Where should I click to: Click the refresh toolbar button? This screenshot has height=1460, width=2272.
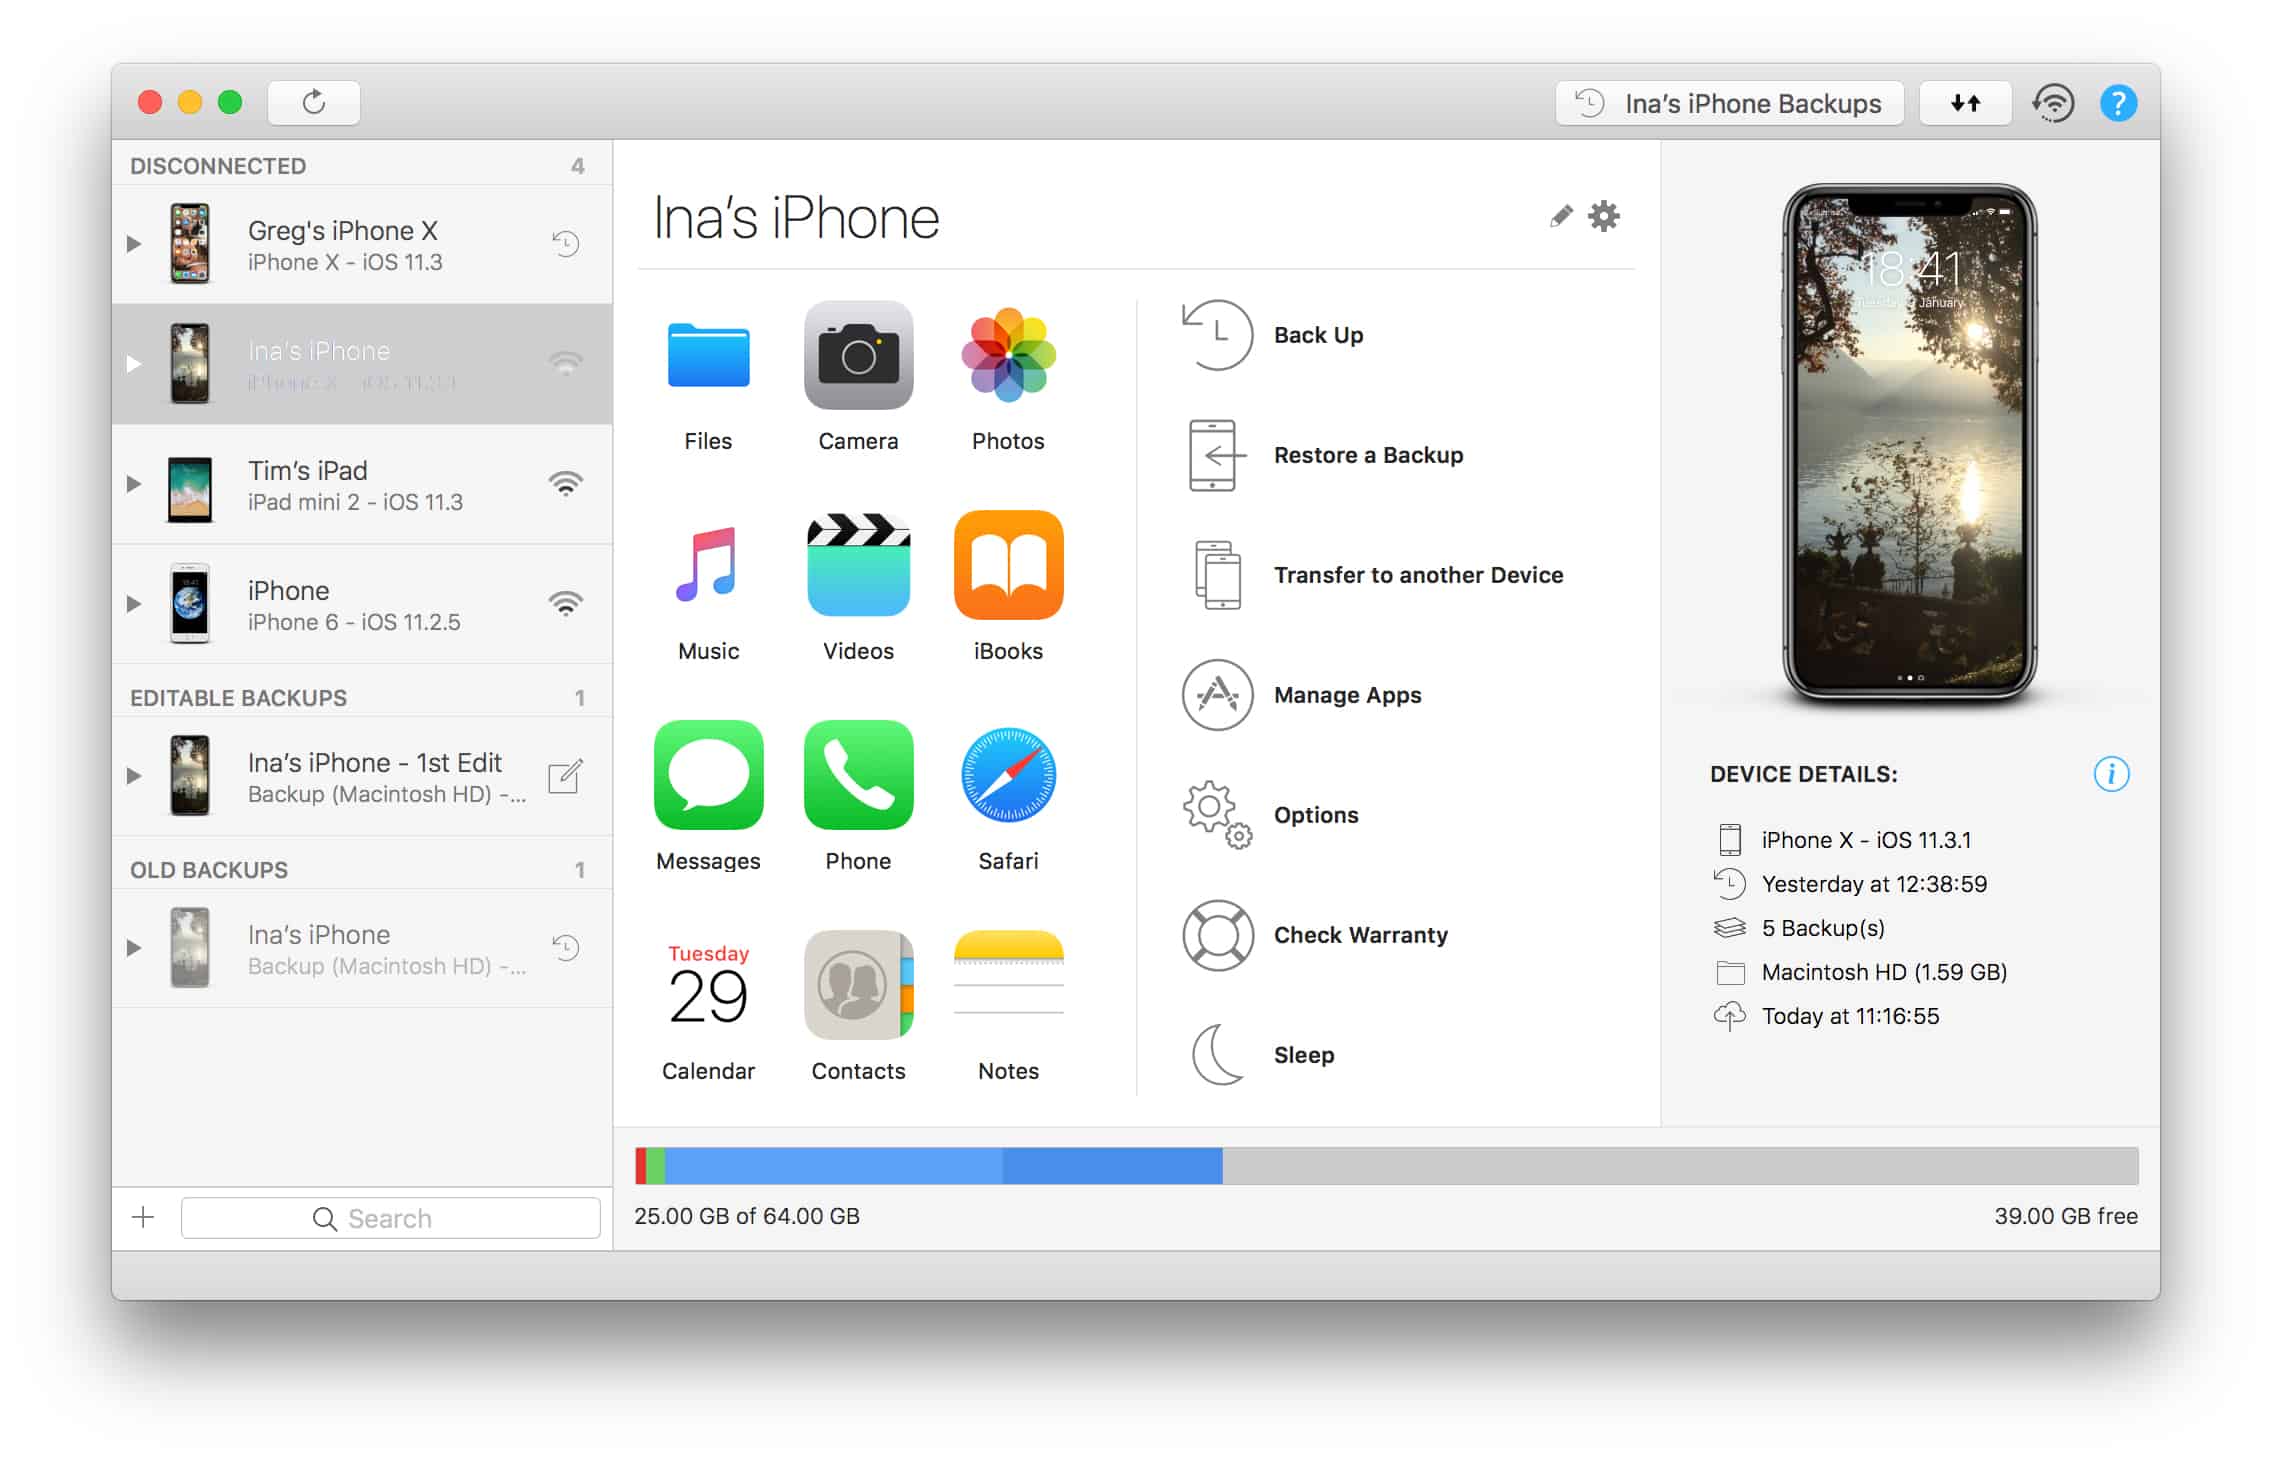click(314, 102)
